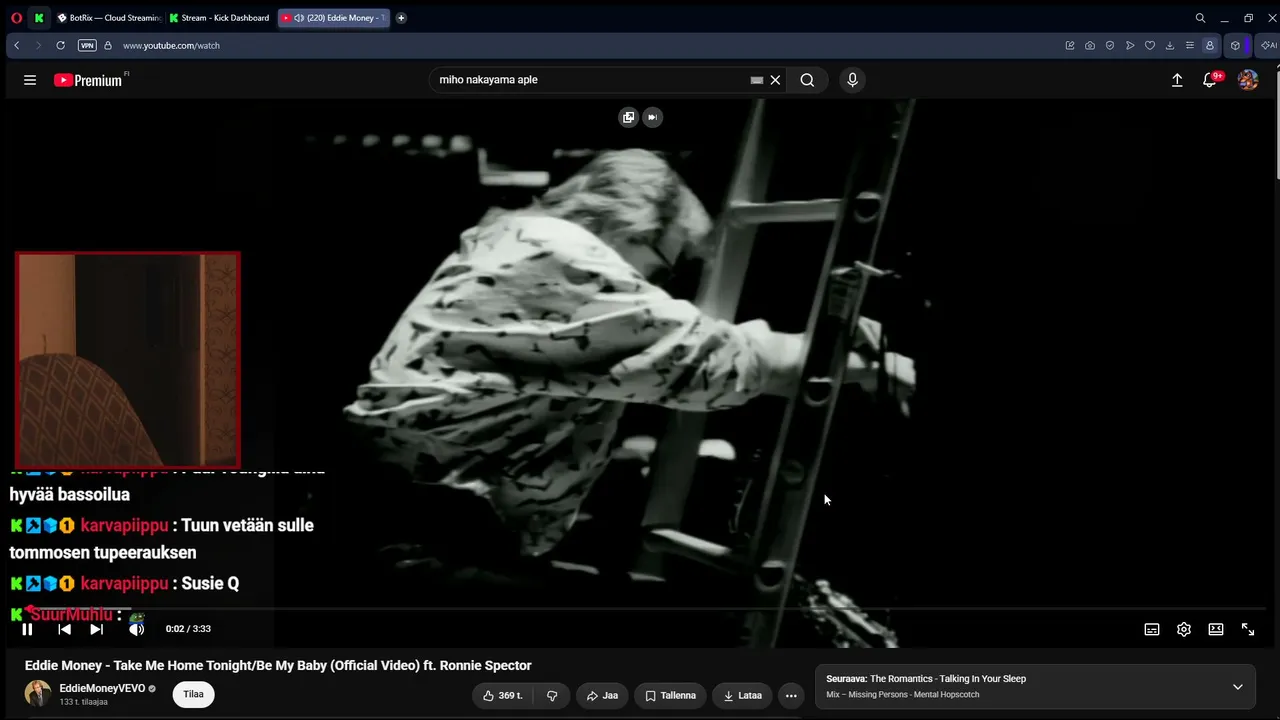Open the YouTube account avatar menu
1280x720 pixels.
point(1248,80)
